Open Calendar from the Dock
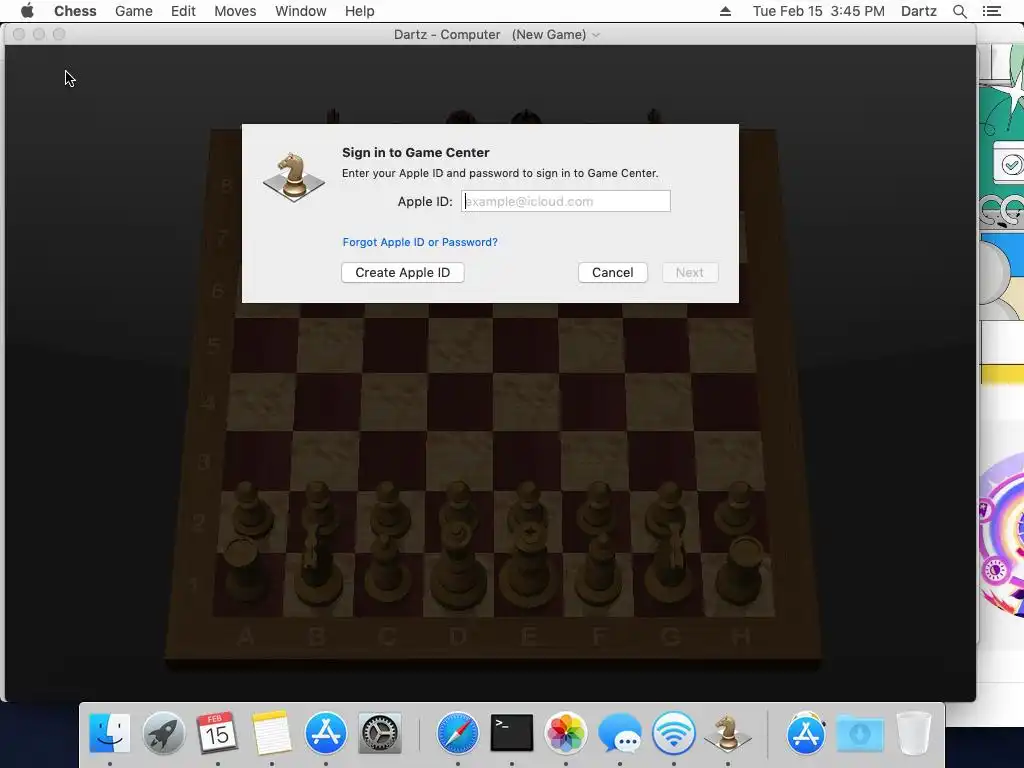Viewport: 1024px width, 768px height. pyautogui.click(x=217, y=733)
